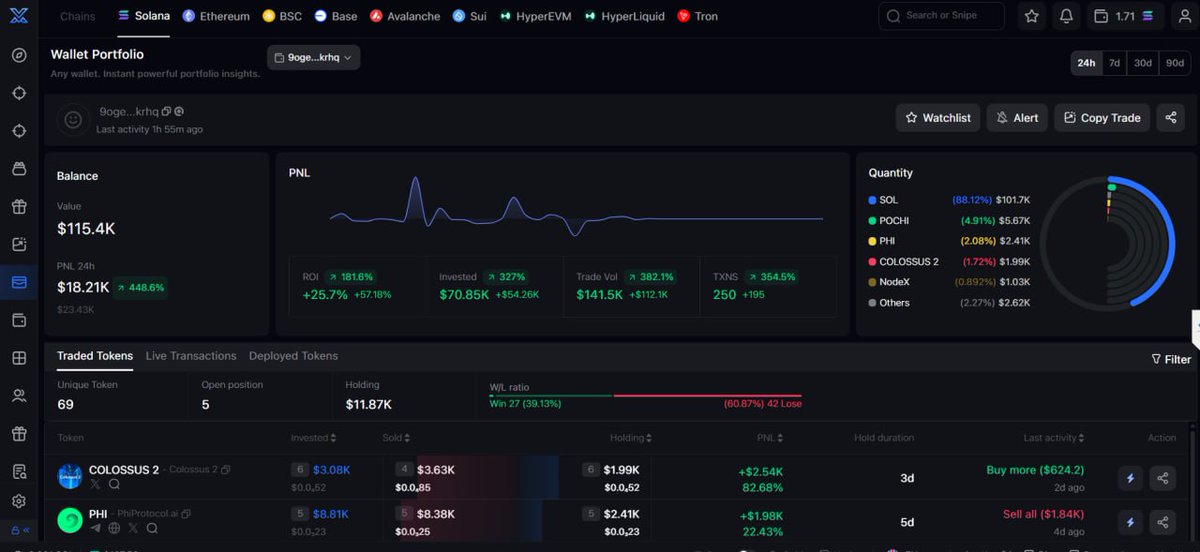
Task: Open the COLOSSUS 2 token name
Action: click(124, 470)
